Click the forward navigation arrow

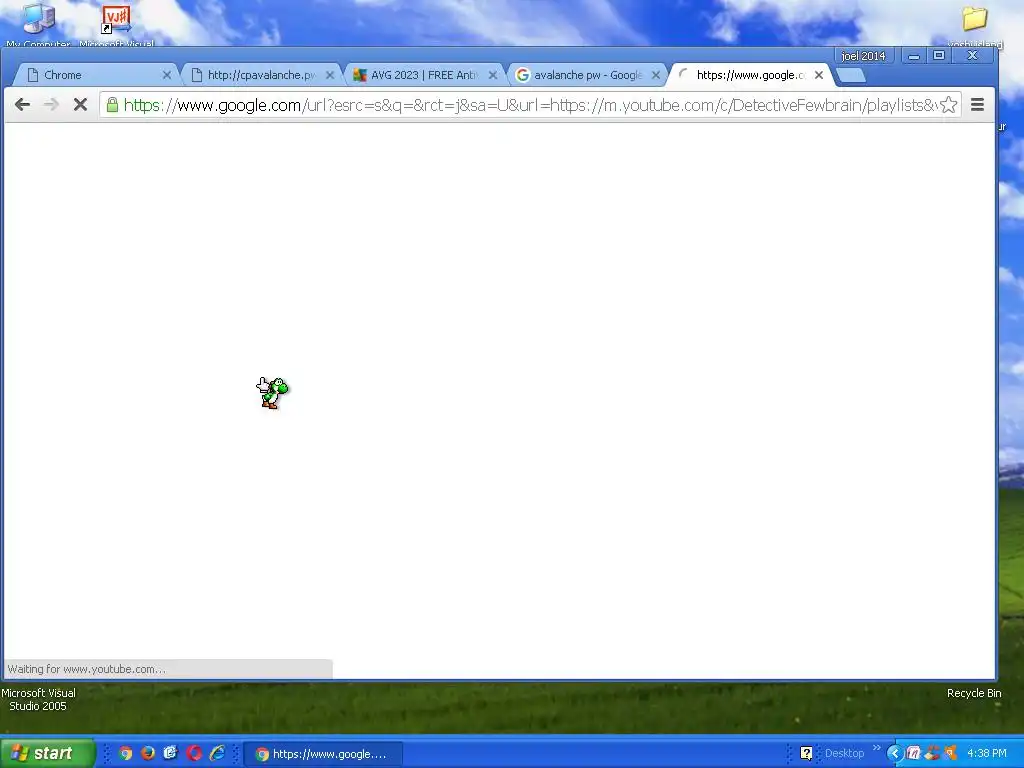pos(51,104)
